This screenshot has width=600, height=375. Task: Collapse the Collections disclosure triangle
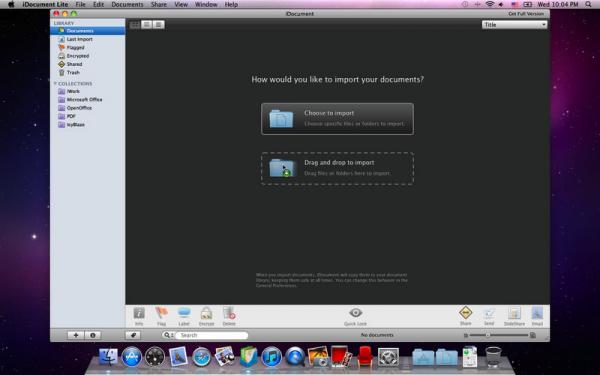pos(55,83)
